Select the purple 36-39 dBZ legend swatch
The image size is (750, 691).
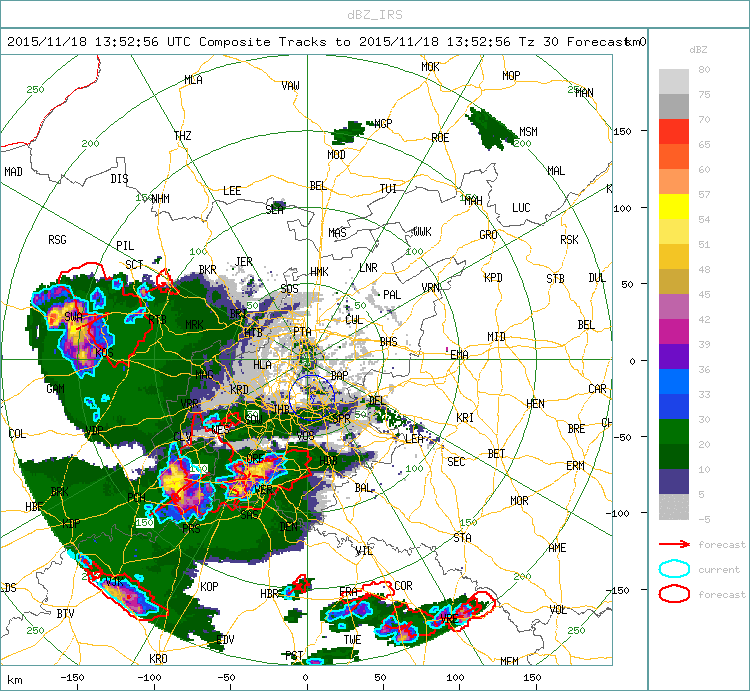click(673, 357)
